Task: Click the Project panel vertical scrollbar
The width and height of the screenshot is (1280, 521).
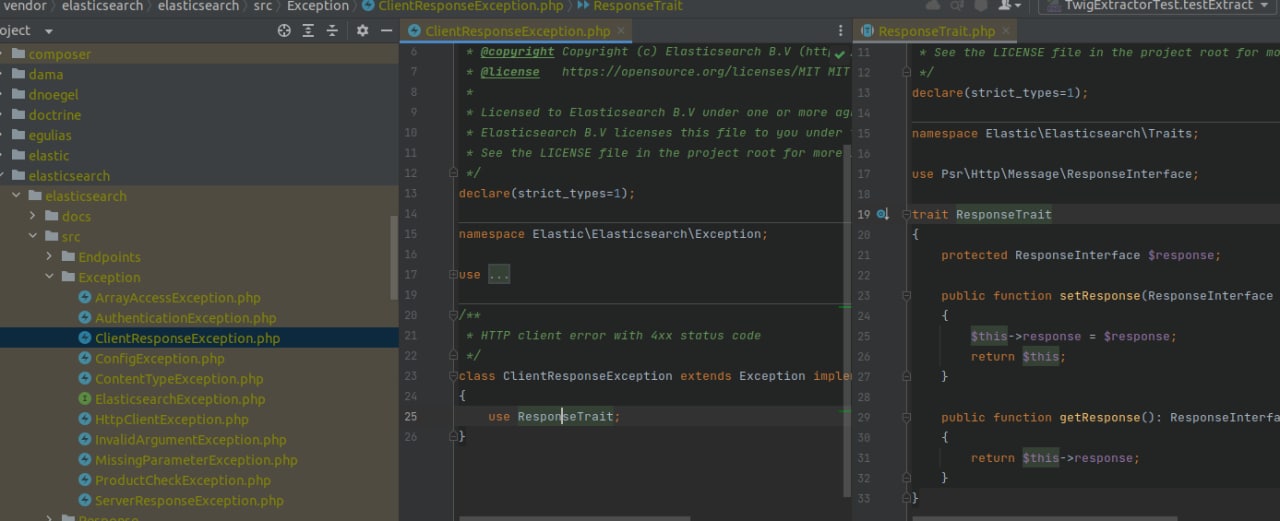Action: pyautogui.click(x=394, y=258)
